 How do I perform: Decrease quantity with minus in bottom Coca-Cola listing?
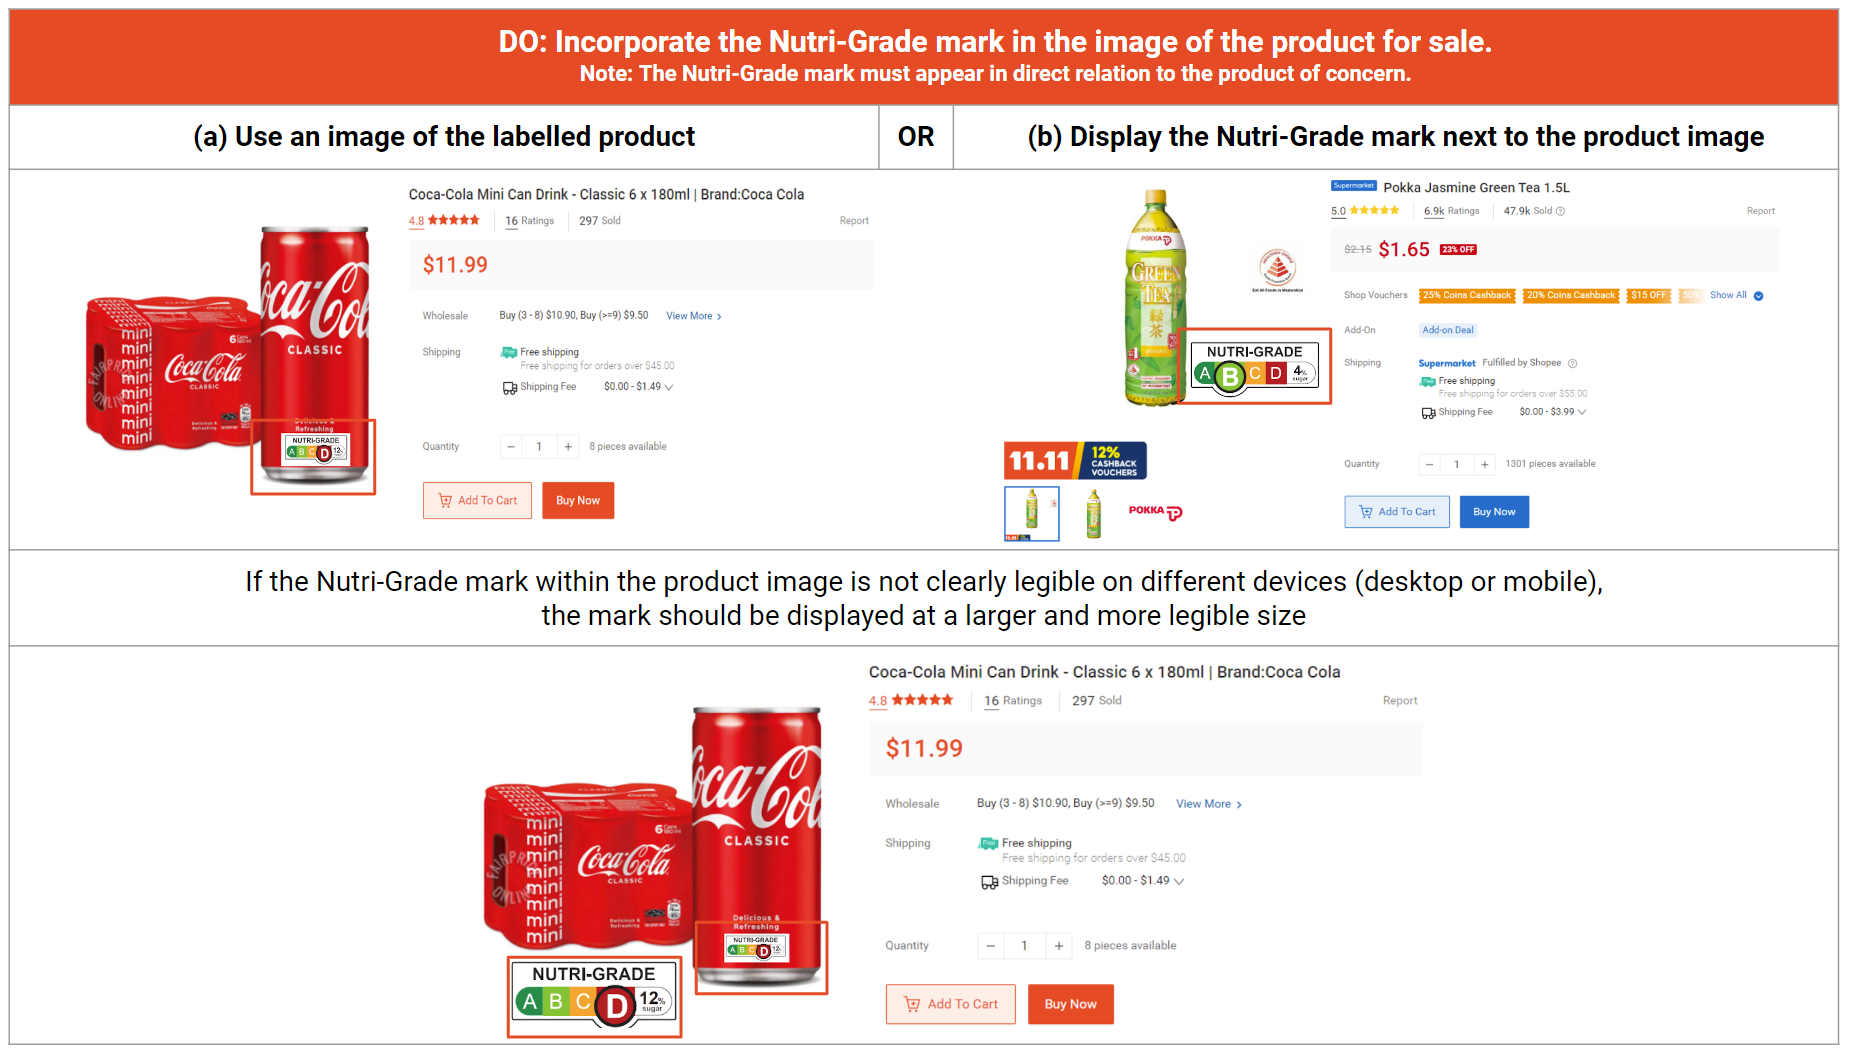[990, 946]
